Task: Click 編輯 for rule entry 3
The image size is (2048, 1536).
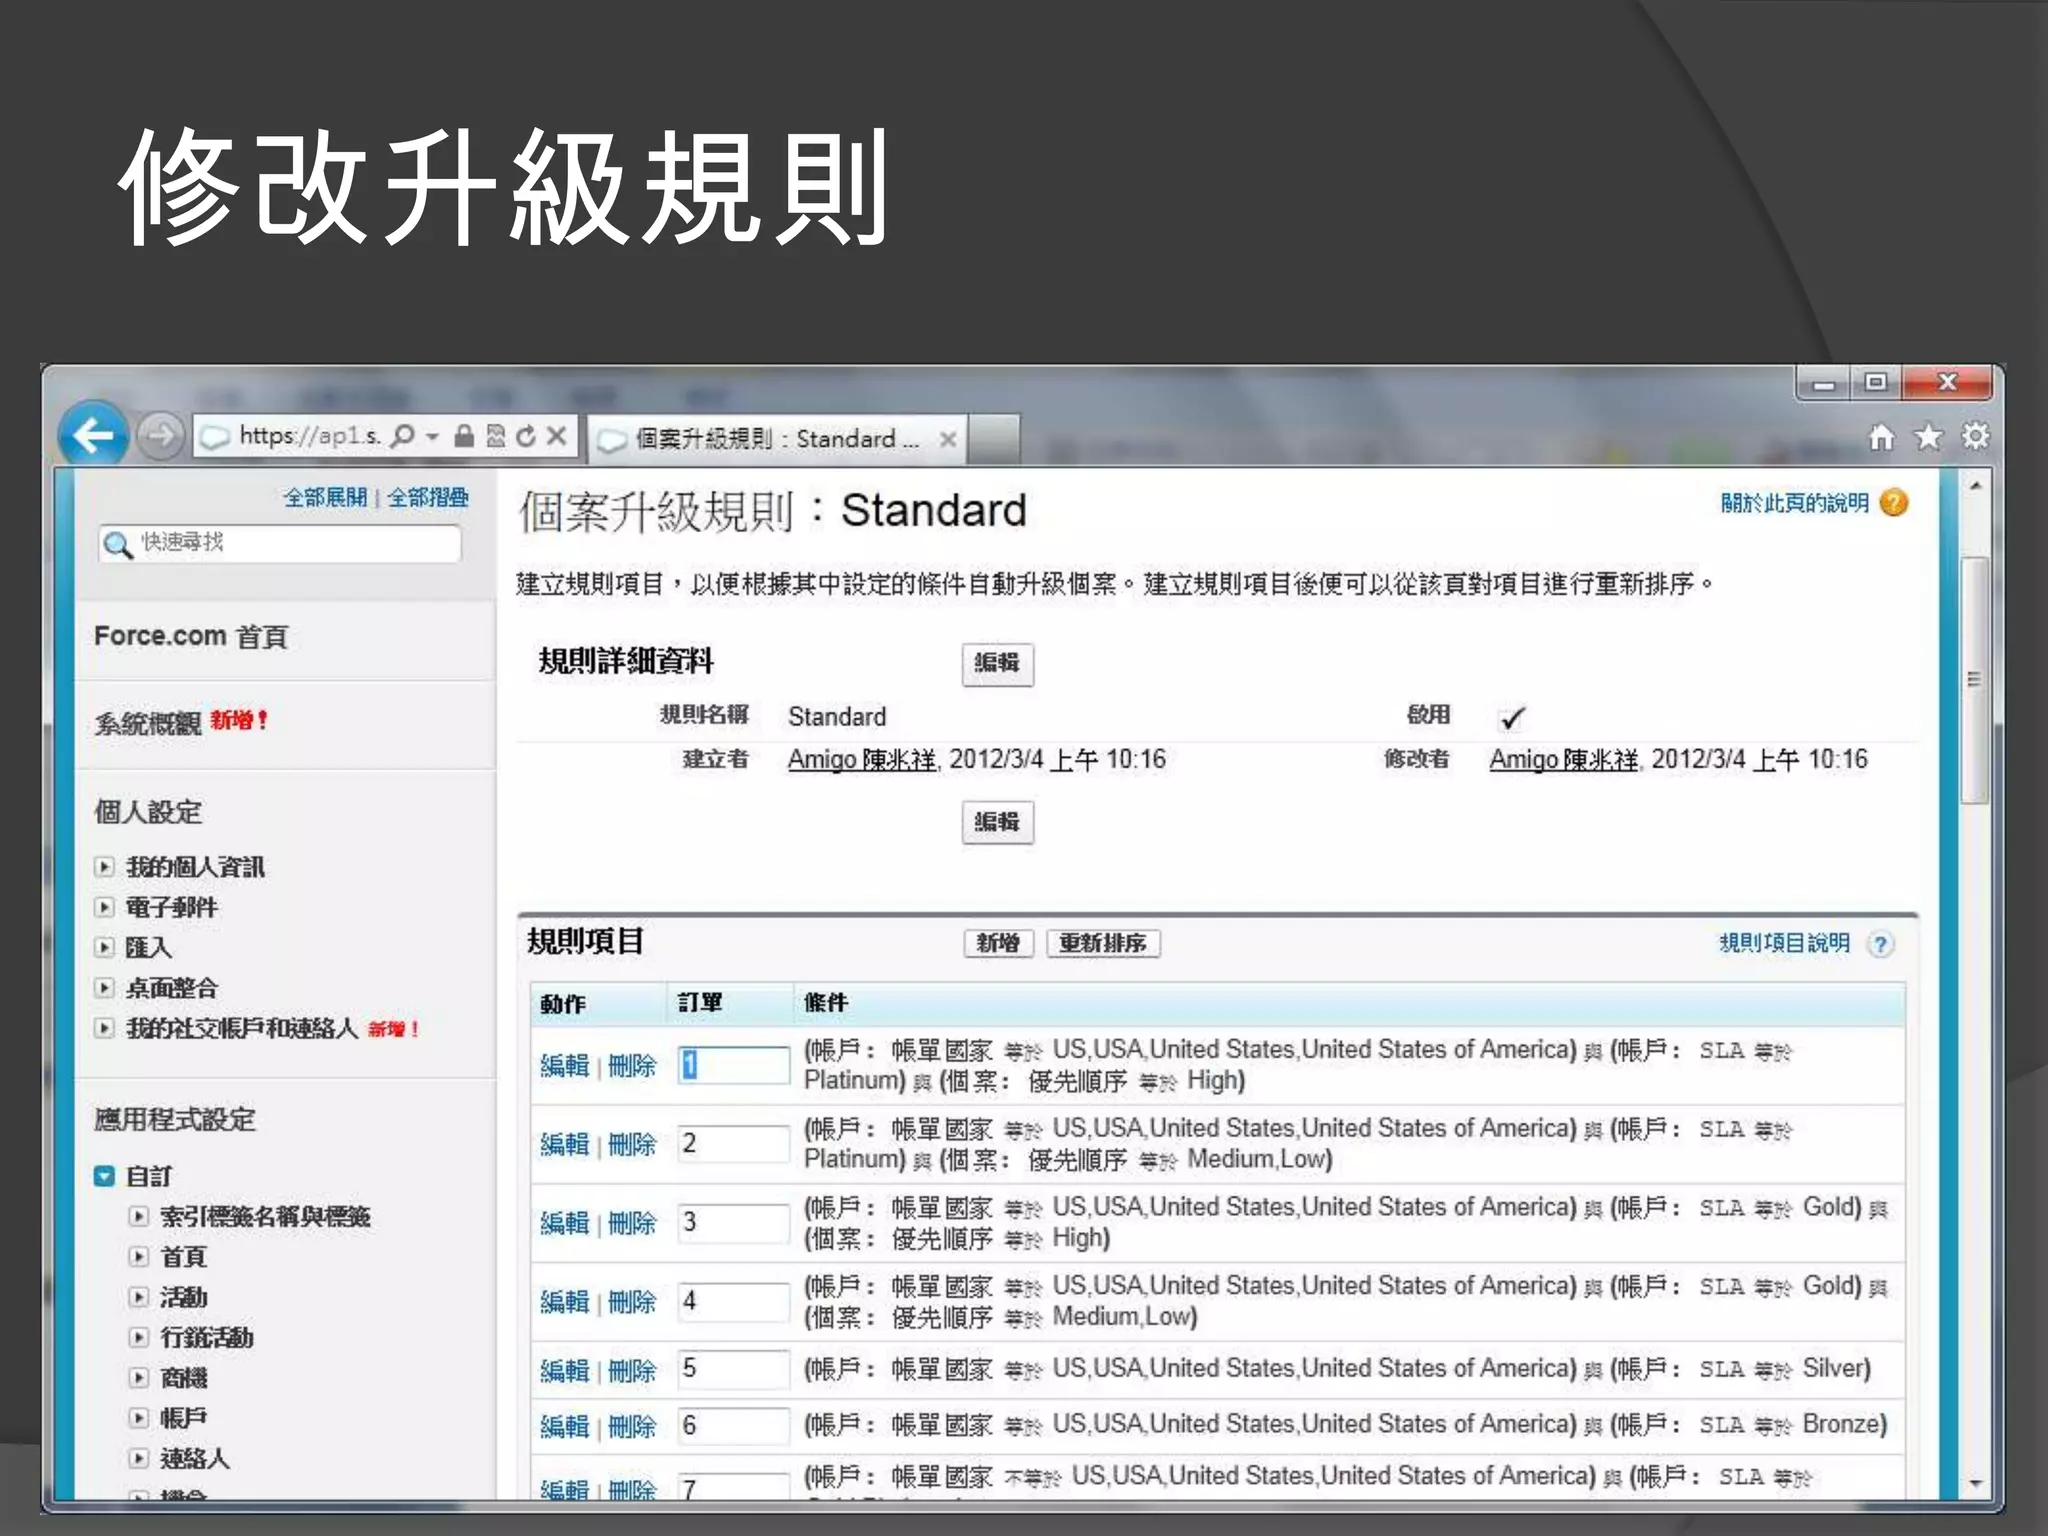Action: [565, 1223]
